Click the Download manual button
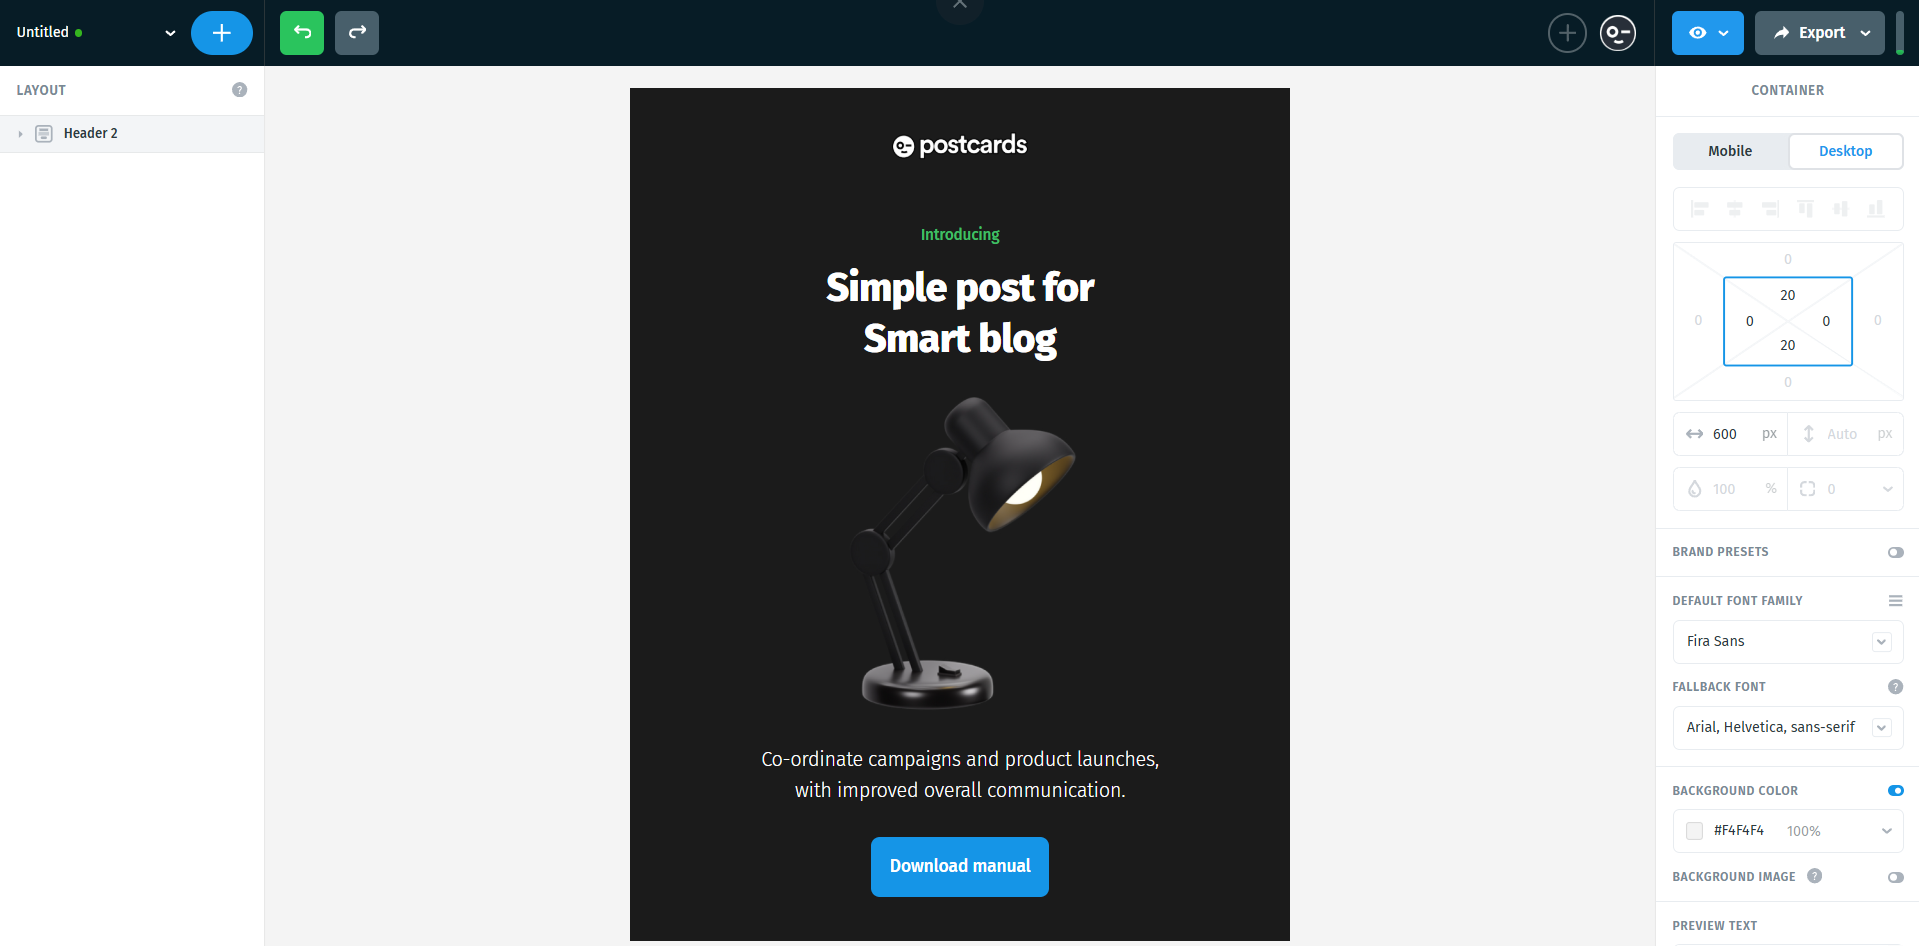Viewport: 1919px width, 946px height. (x=960, y=867)
